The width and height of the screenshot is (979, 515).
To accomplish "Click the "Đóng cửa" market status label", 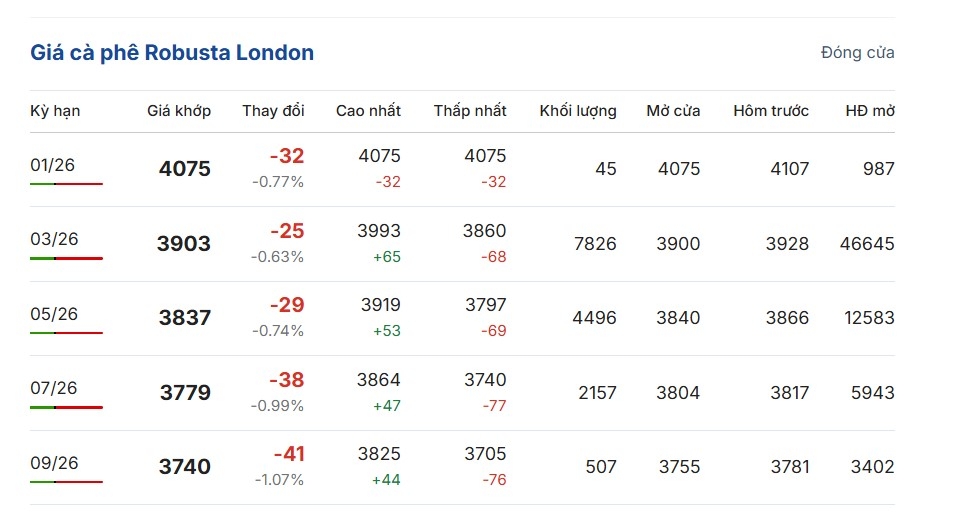I will 857,53.
